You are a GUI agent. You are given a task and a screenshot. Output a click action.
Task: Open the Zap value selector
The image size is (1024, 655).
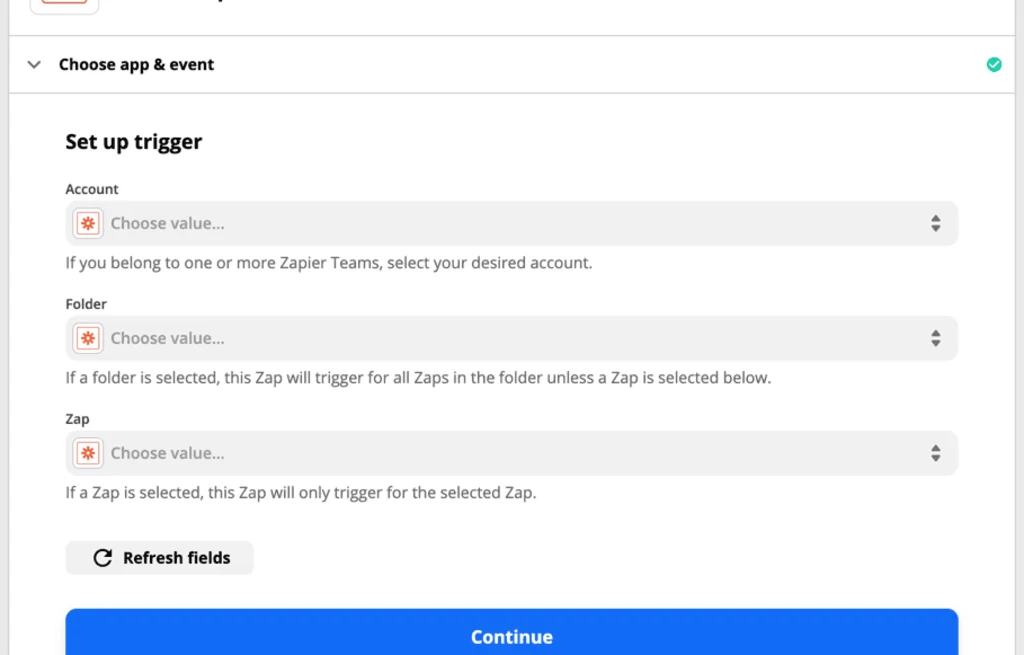point(500,453)
